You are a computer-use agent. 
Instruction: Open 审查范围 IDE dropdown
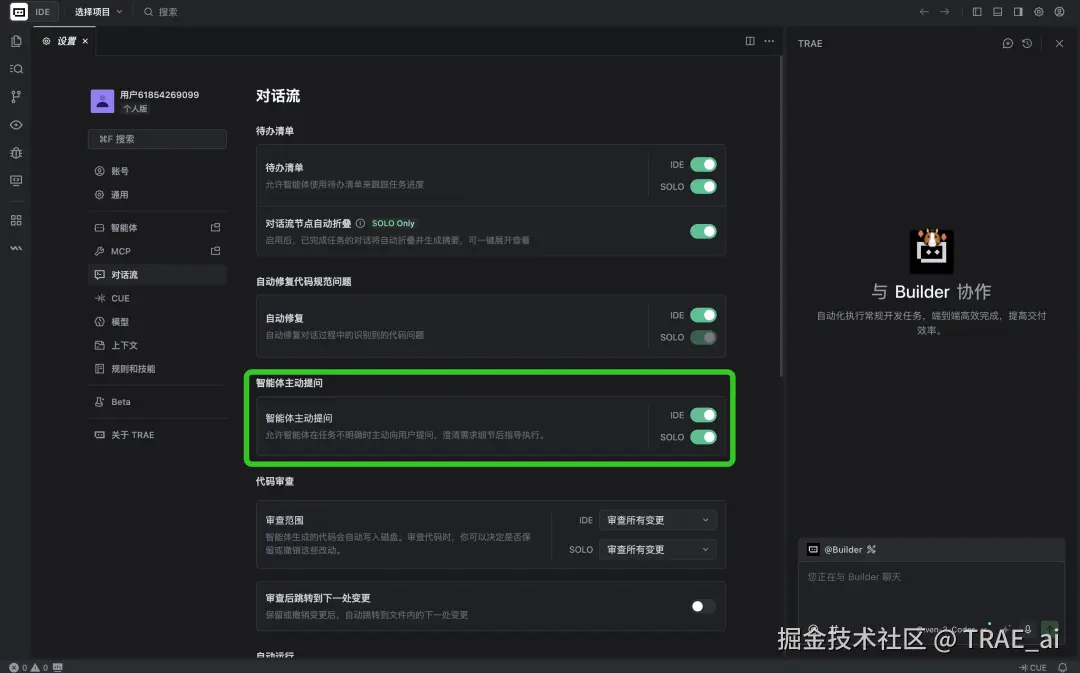click(658, 520)
